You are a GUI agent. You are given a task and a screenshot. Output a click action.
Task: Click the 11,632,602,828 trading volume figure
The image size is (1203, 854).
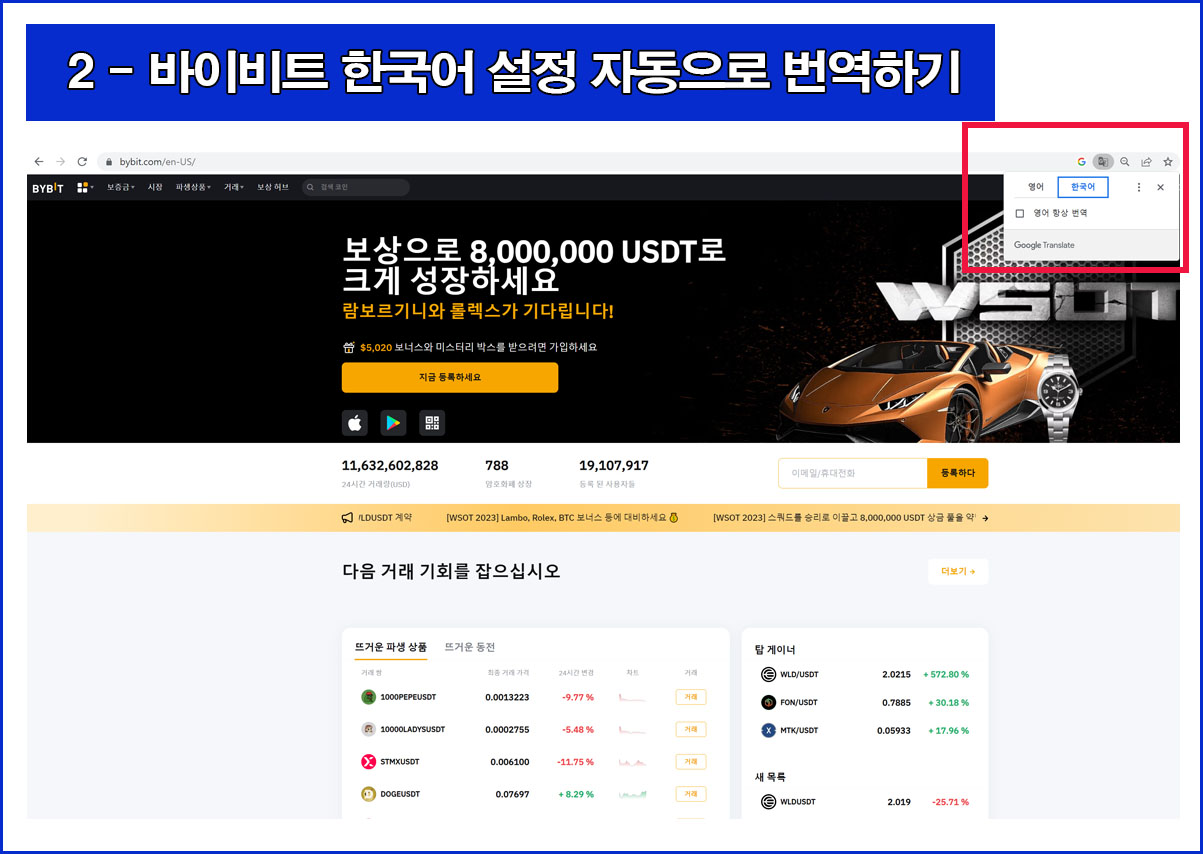[x=390, y=465]
